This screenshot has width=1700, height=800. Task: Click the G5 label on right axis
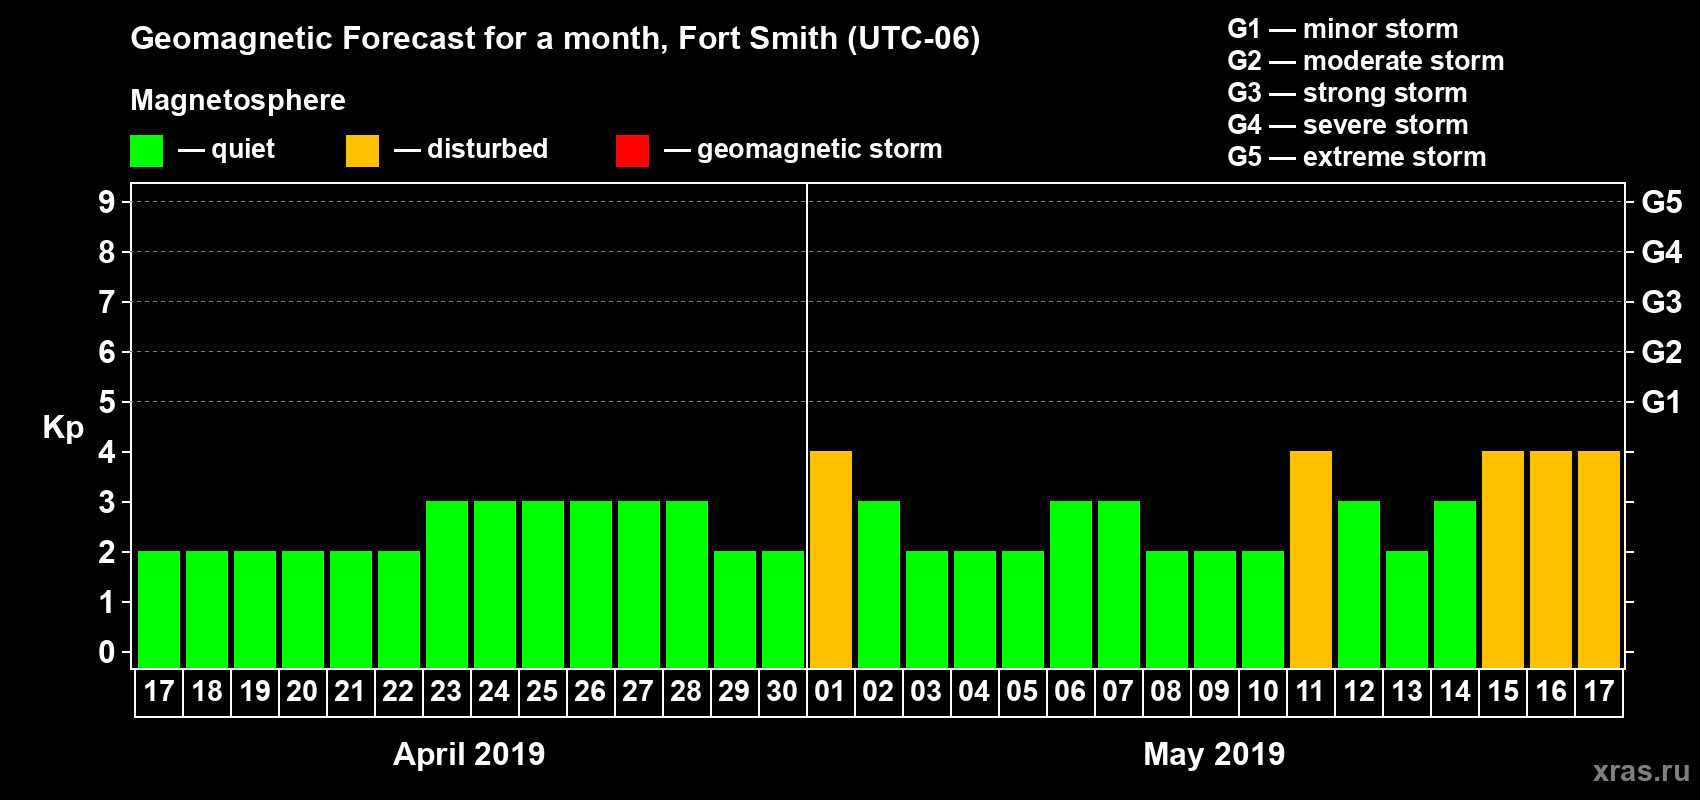(1661, 202)
